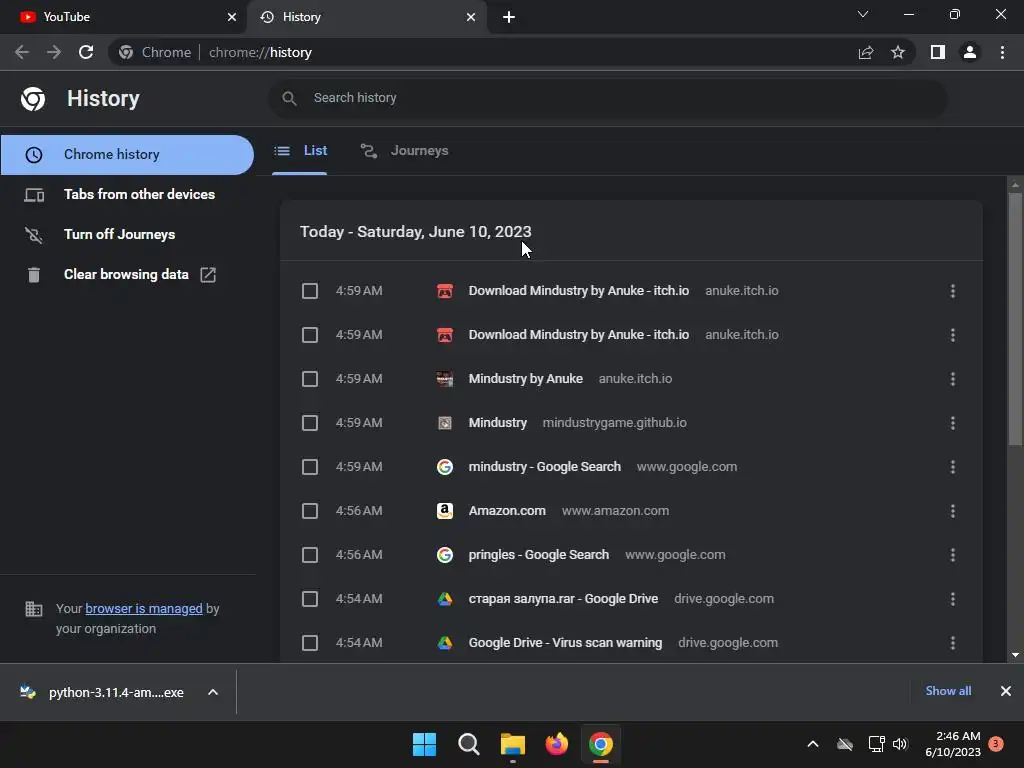
Task: Open actions menu for mindustry Google Search
Action: 953,467
